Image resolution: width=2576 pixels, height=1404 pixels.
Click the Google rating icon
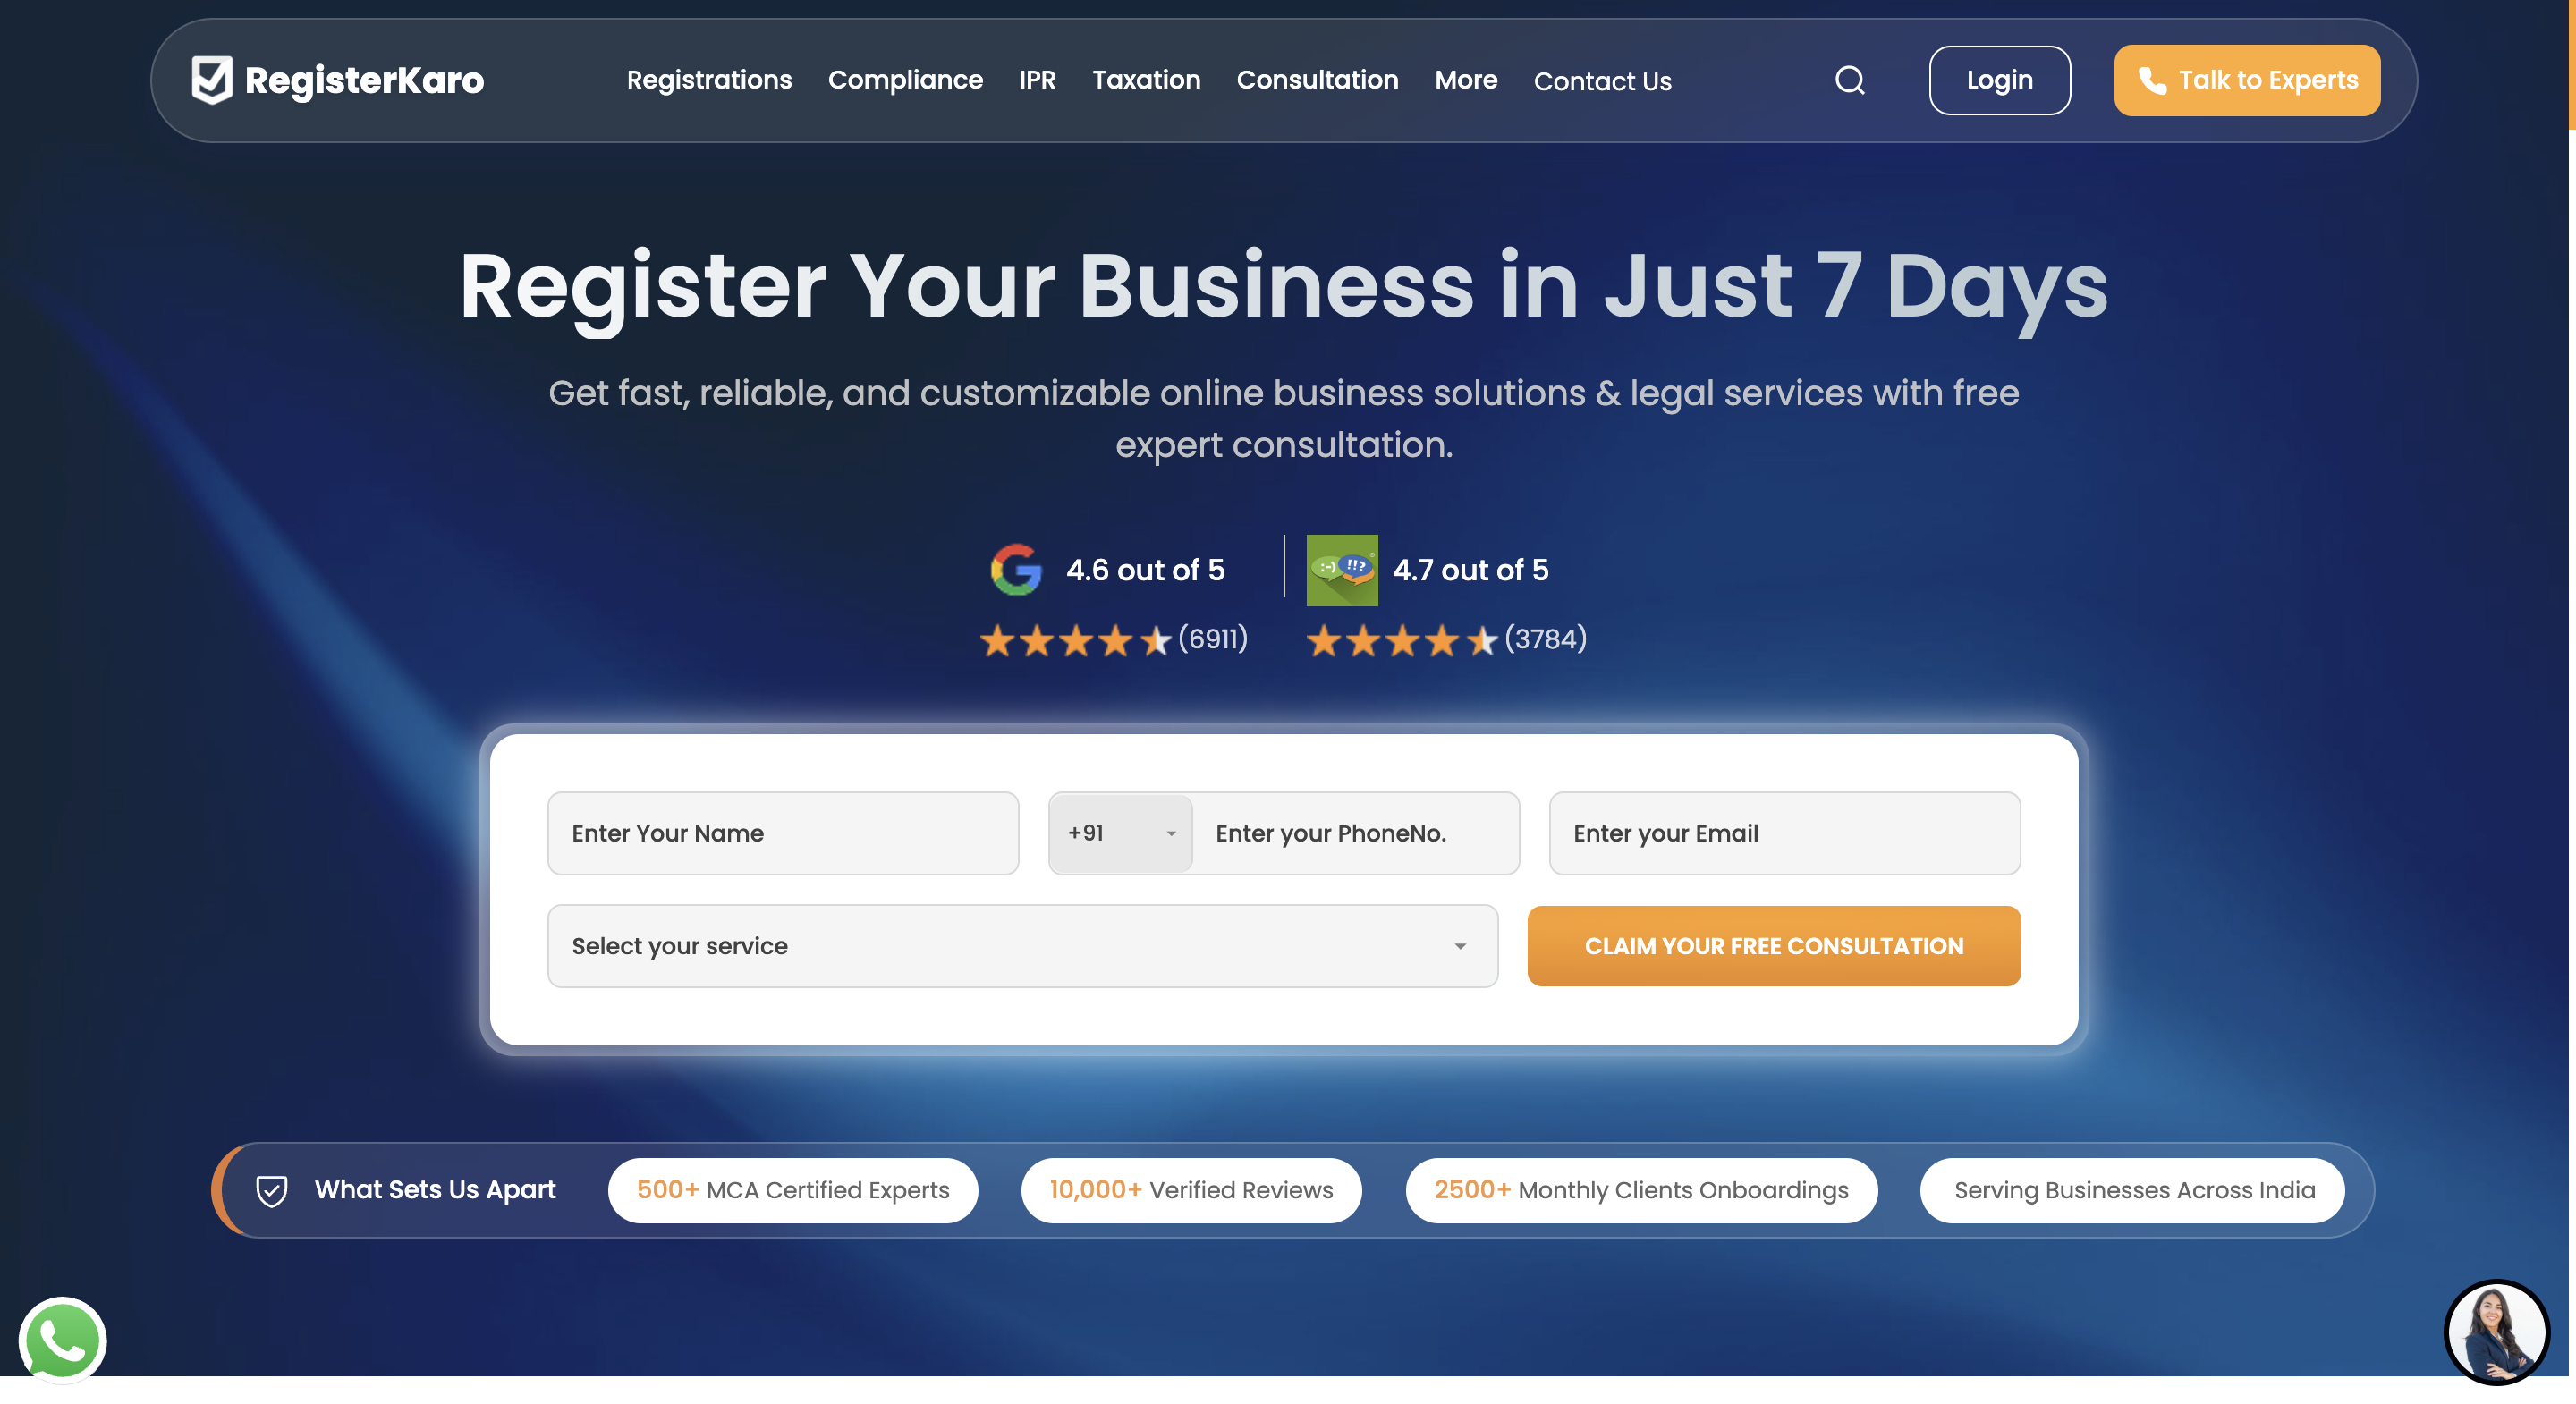pyautogui.click(x=1016, y=569)
